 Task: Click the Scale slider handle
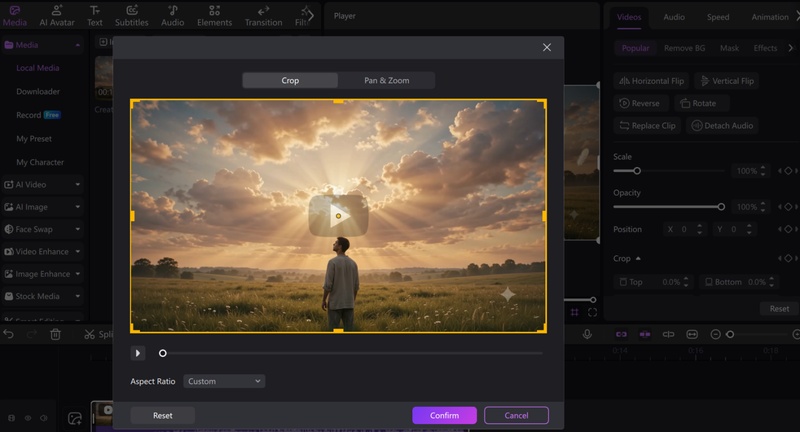tap(637, 171)
